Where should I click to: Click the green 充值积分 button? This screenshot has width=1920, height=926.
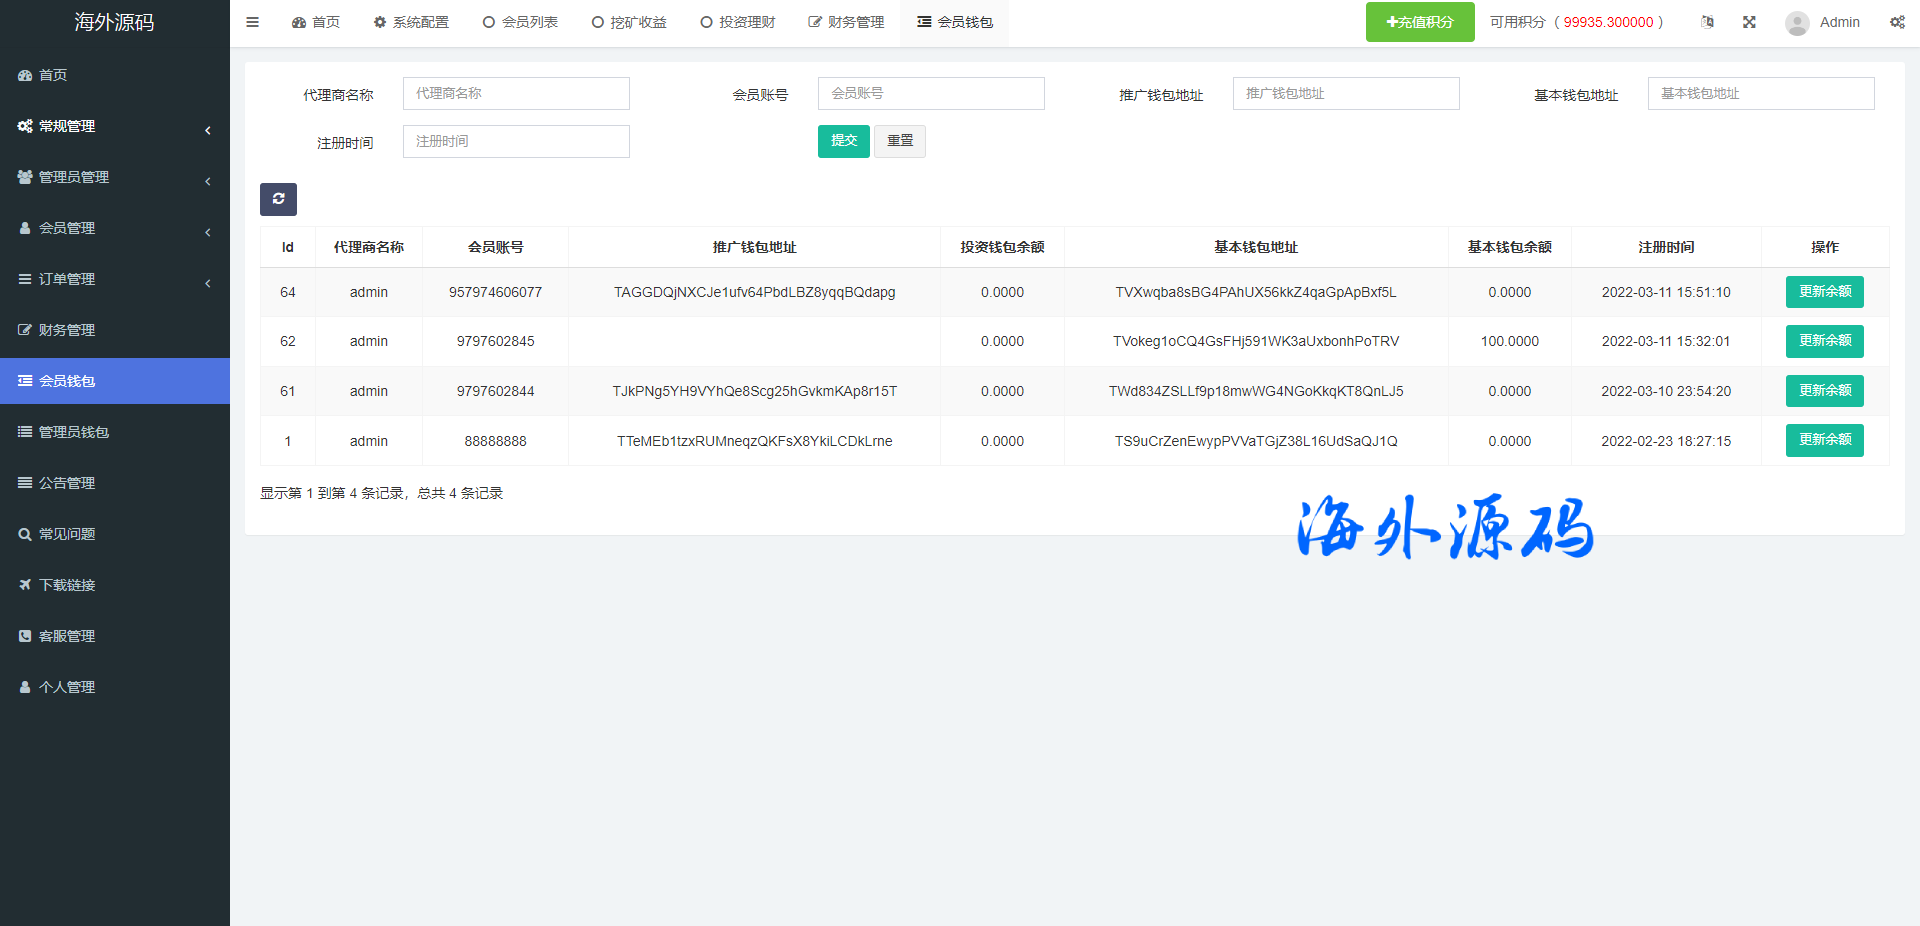pos(1419,22)
